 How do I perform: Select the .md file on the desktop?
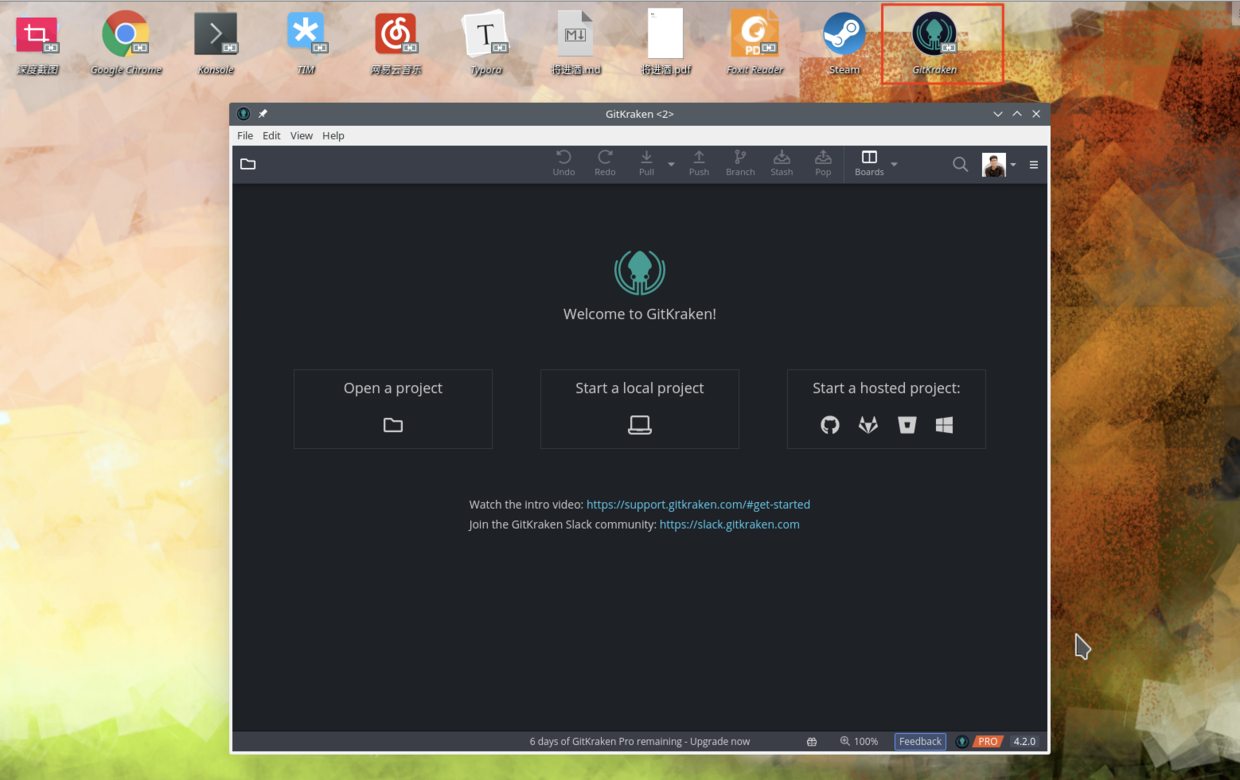pyautogui.click(x=576, y=43)
